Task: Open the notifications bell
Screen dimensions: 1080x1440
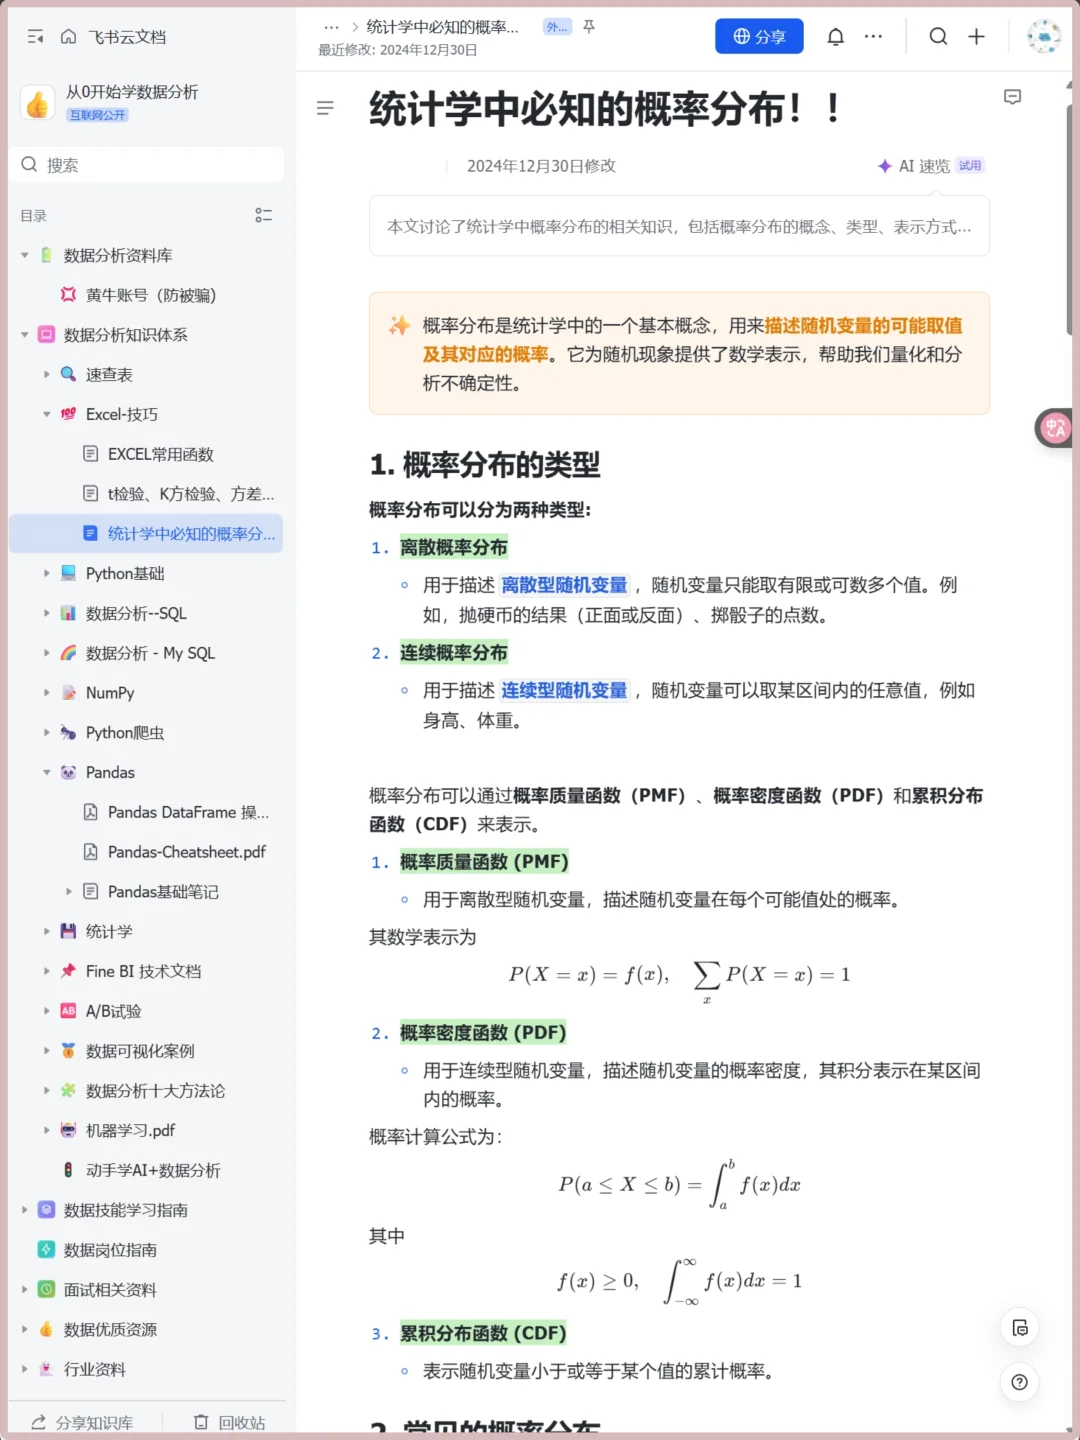Action: pos(836,36)
